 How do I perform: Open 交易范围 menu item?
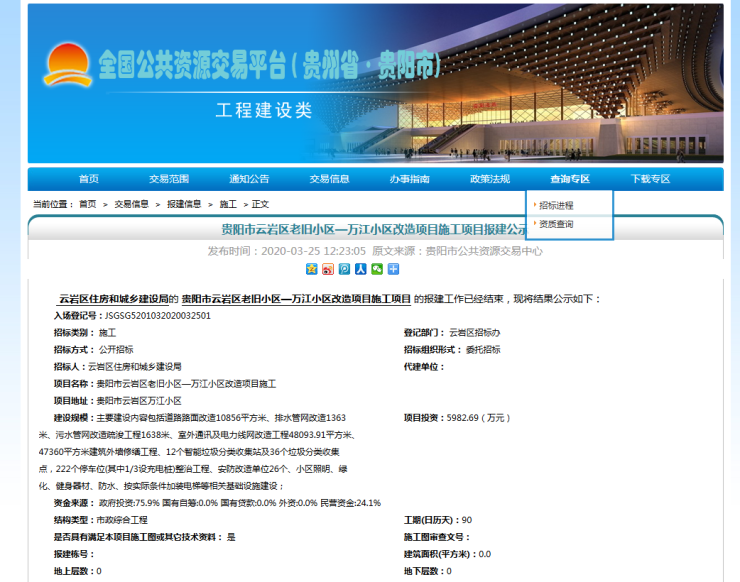tap(169, 179)
